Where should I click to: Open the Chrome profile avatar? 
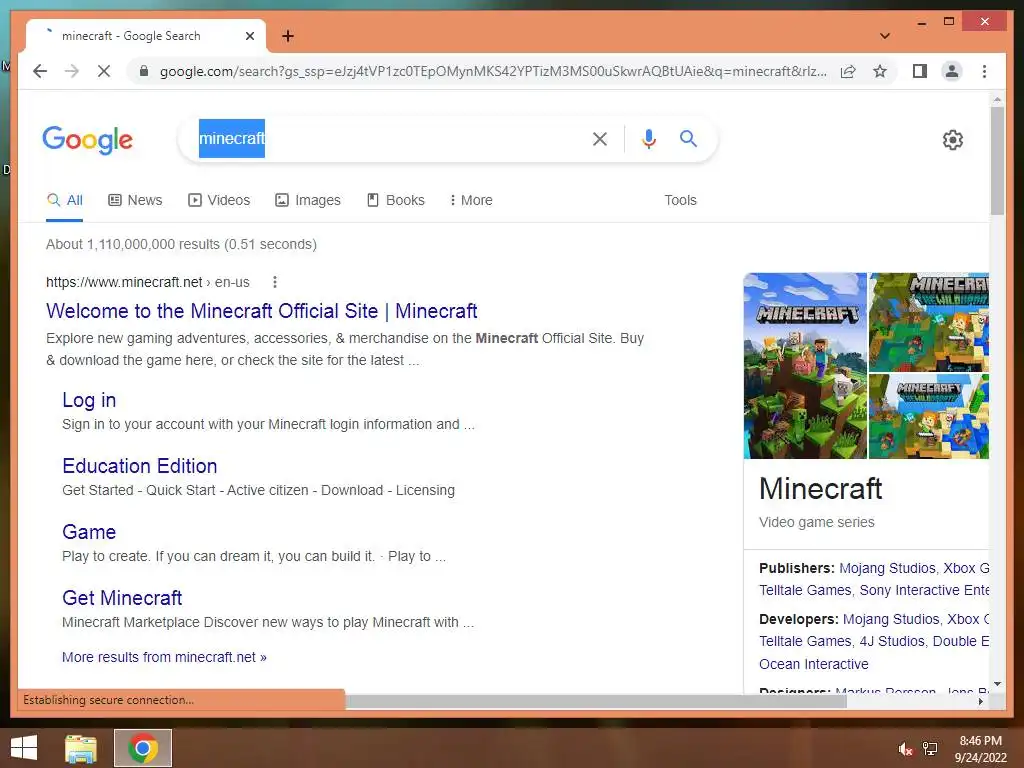[x=952, y=71]
